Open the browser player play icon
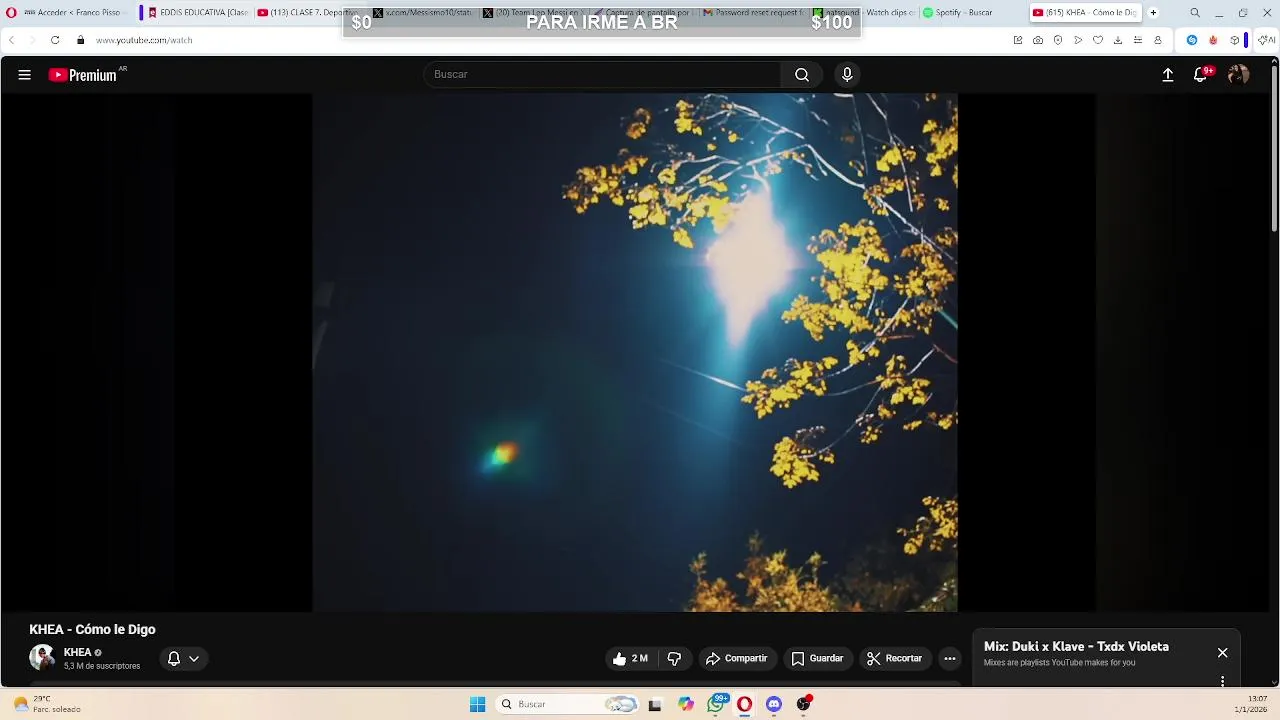Image resolution: width=1280 pixels, height=720 pixels. [1078, 40]
